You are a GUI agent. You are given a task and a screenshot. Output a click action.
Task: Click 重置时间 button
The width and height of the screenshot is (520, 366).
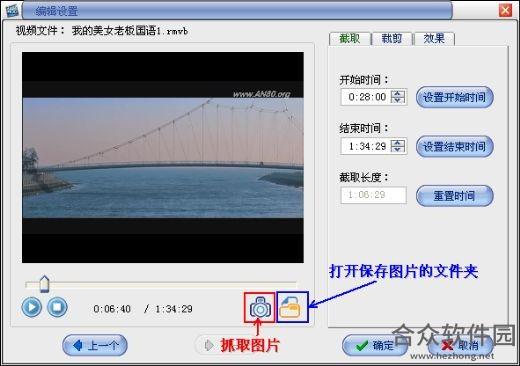(x=455, y=196)
